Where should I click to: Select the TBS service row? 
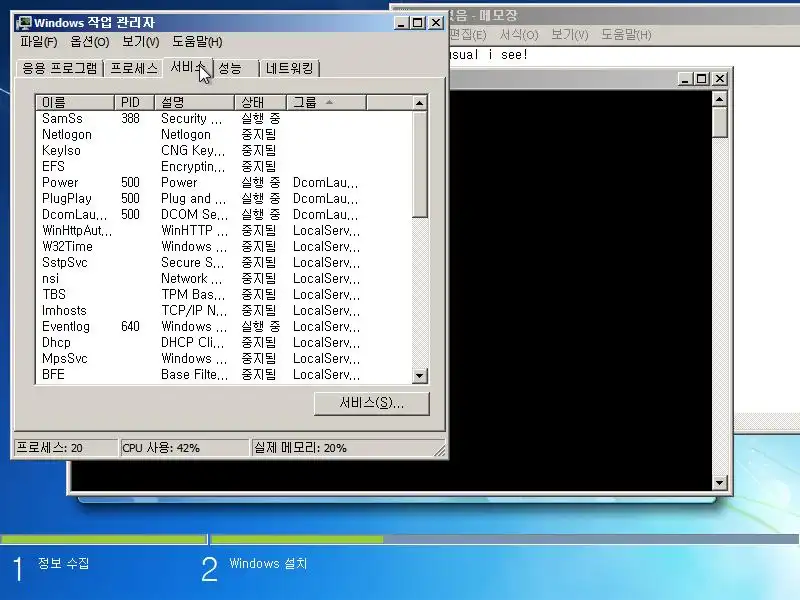[x=224, y=294]
